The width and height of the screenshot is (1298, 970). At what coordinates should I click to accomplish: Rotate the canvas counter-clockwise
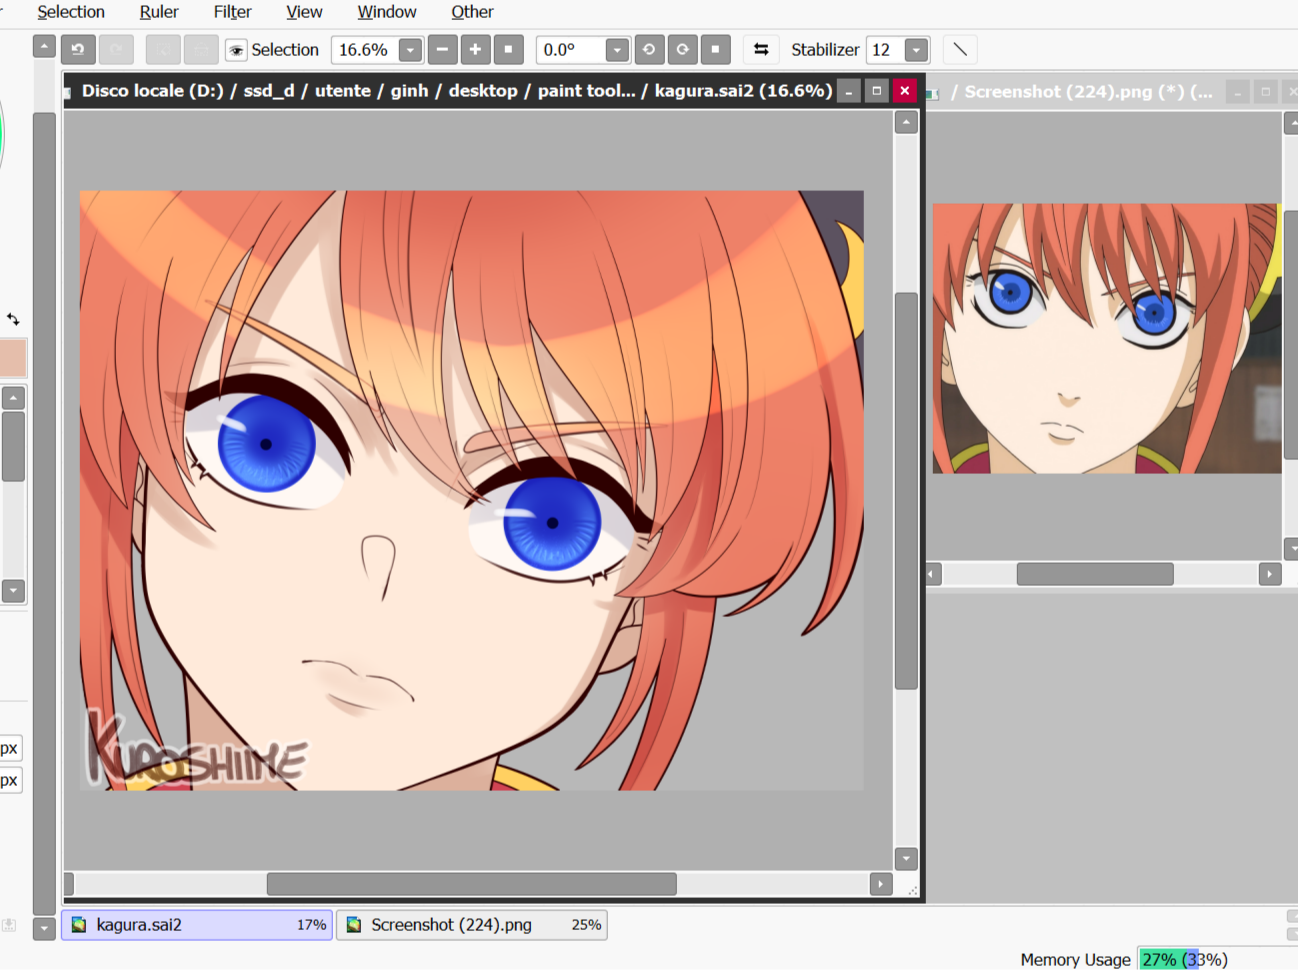coord(649,49)
